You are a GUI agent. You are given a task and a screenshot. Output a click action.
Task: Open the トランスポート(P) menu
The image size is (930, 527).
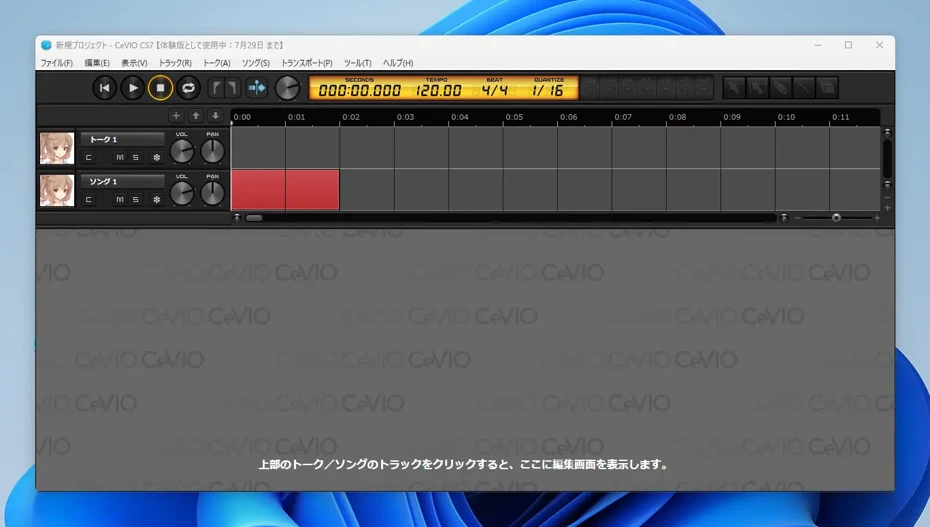pyautogui.click(x=307, y=63)
